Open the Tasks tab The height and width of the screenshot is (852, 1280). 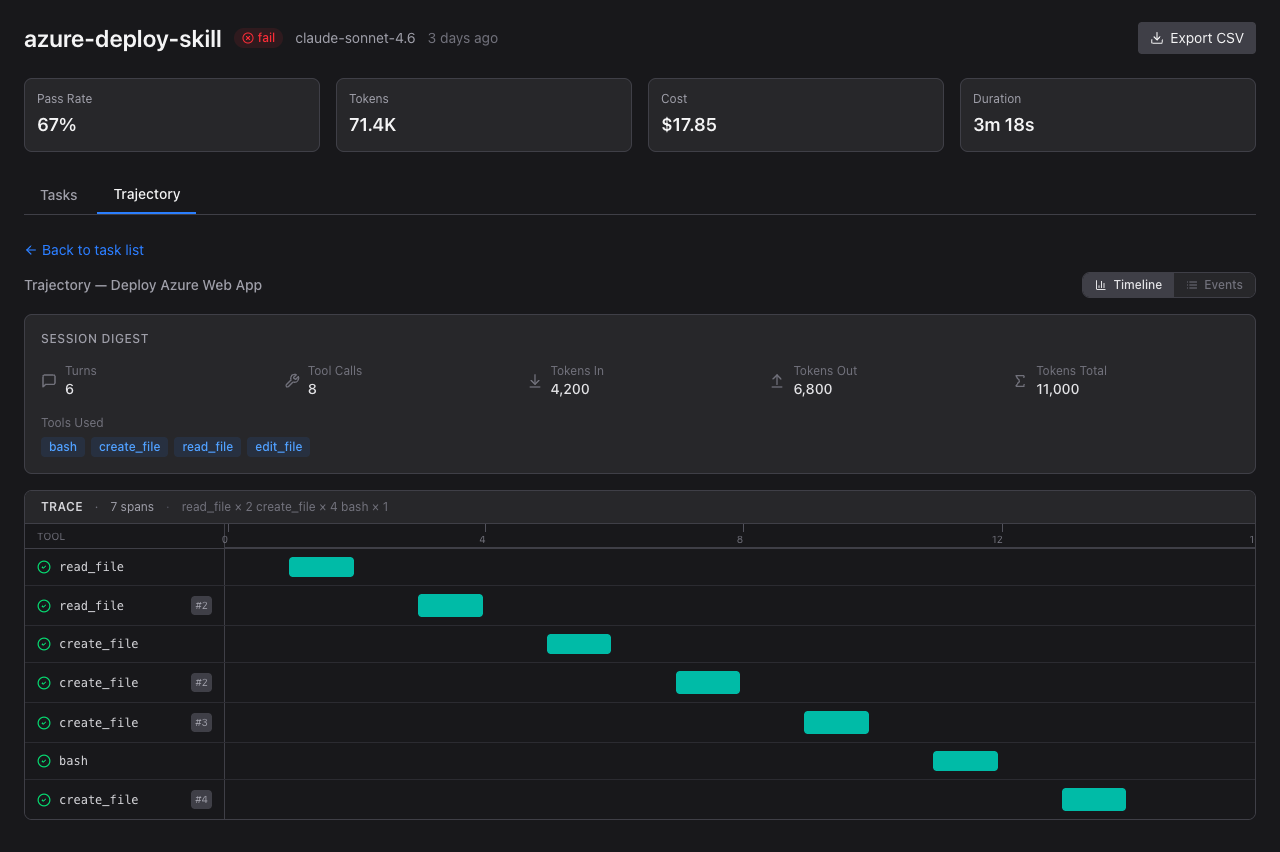tap(59, 195)
